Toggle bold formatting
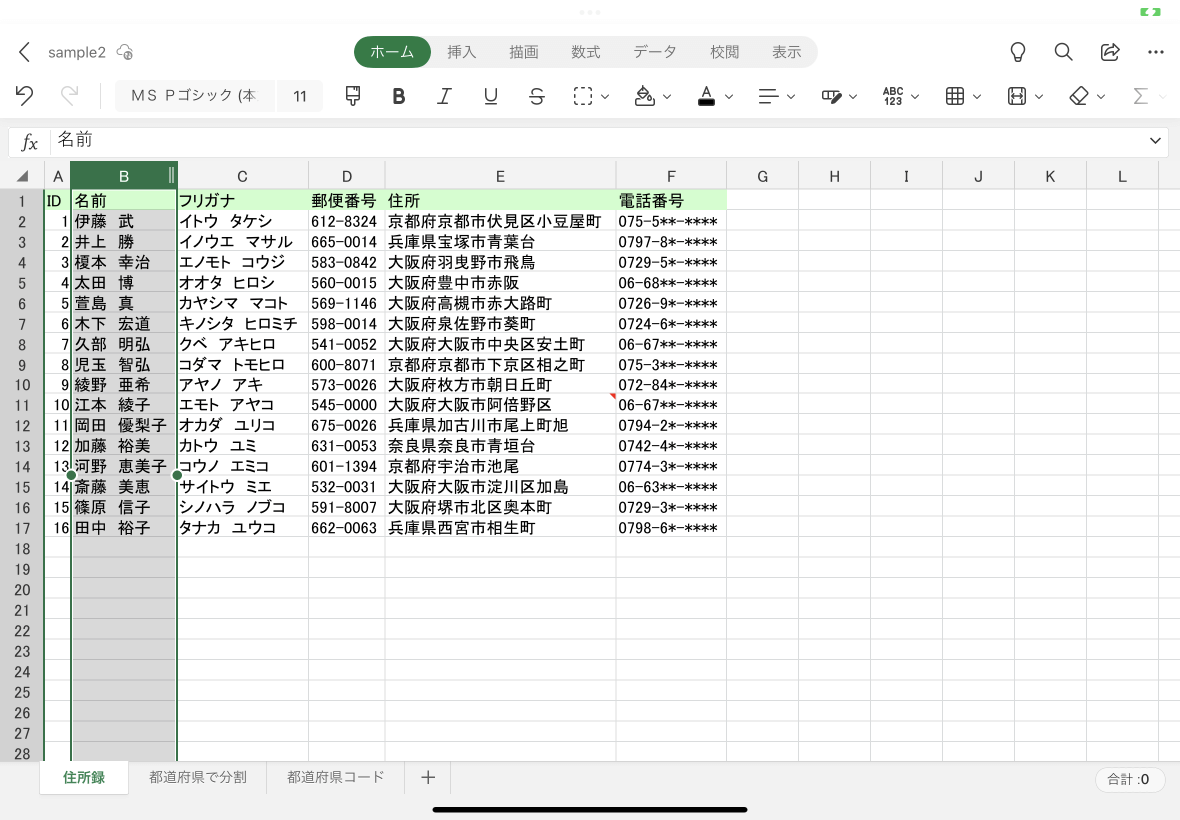 point(399,96)
